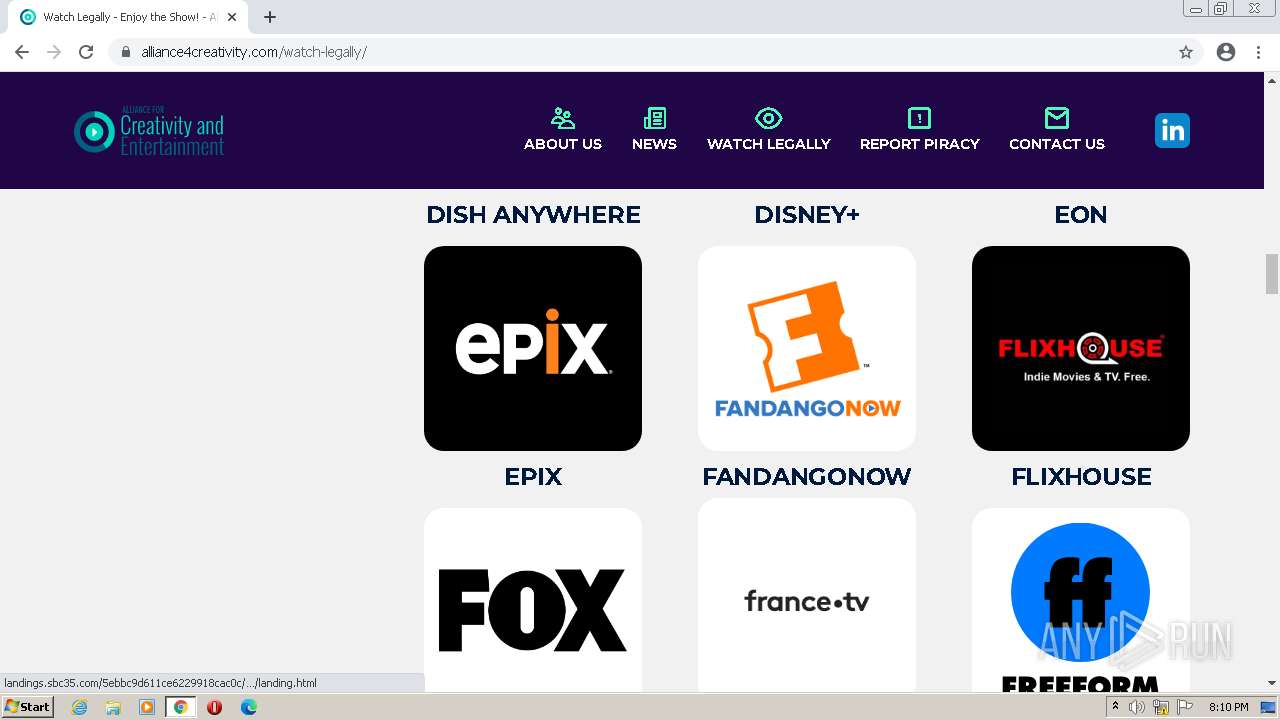Open the Report Piracy alert icon
The image size is (1280, 720).
pos(919,118)
